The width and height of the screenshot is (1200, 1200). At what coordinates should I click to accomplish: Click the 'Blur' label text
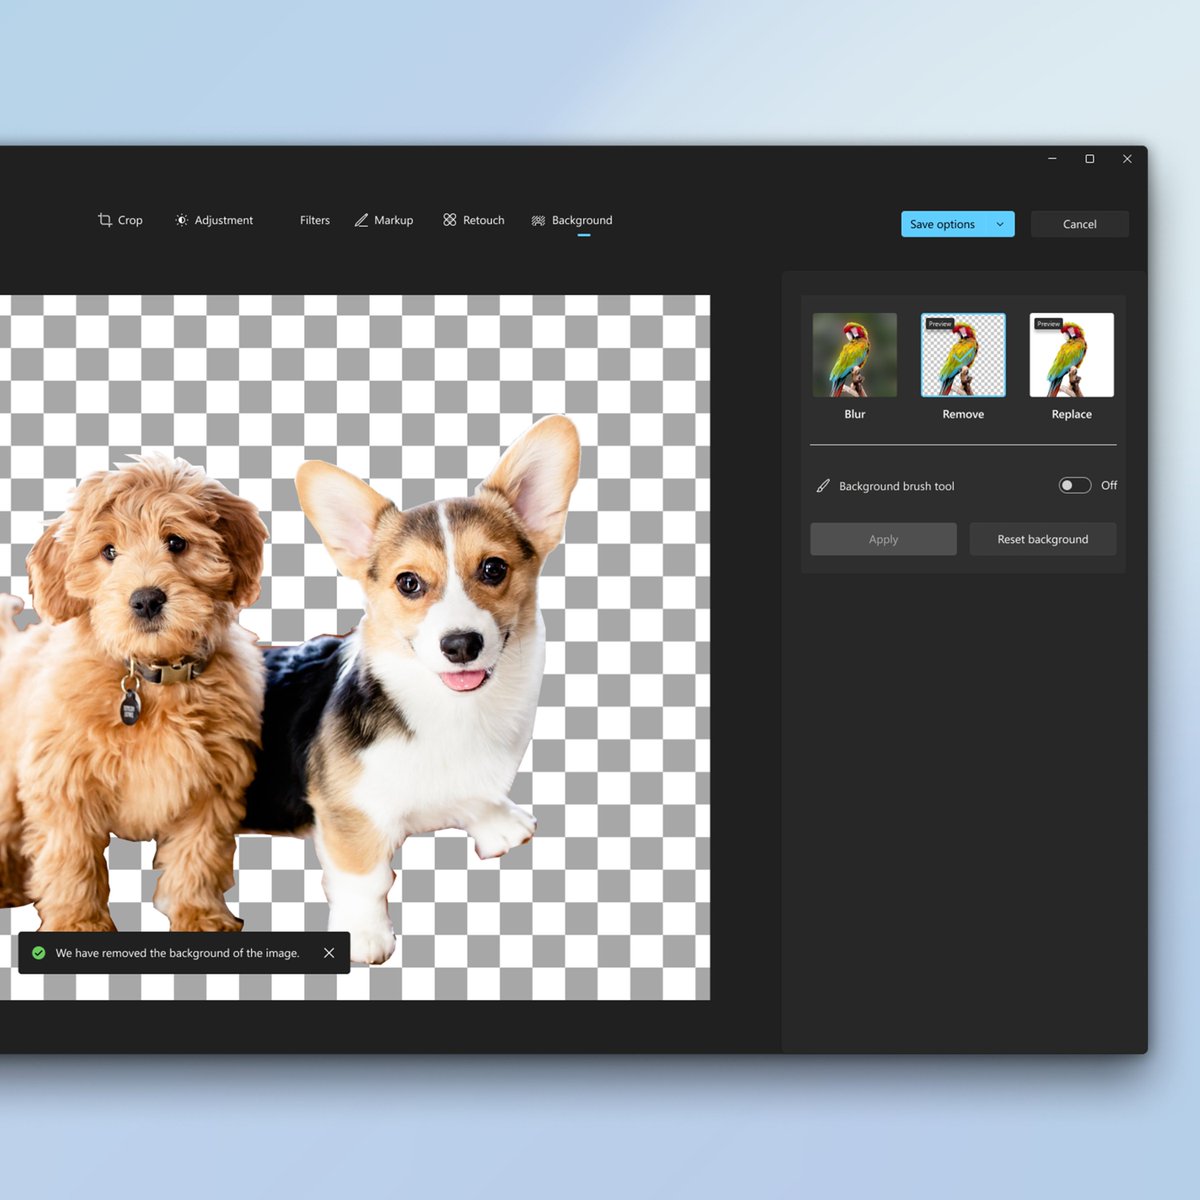point(855,414)
